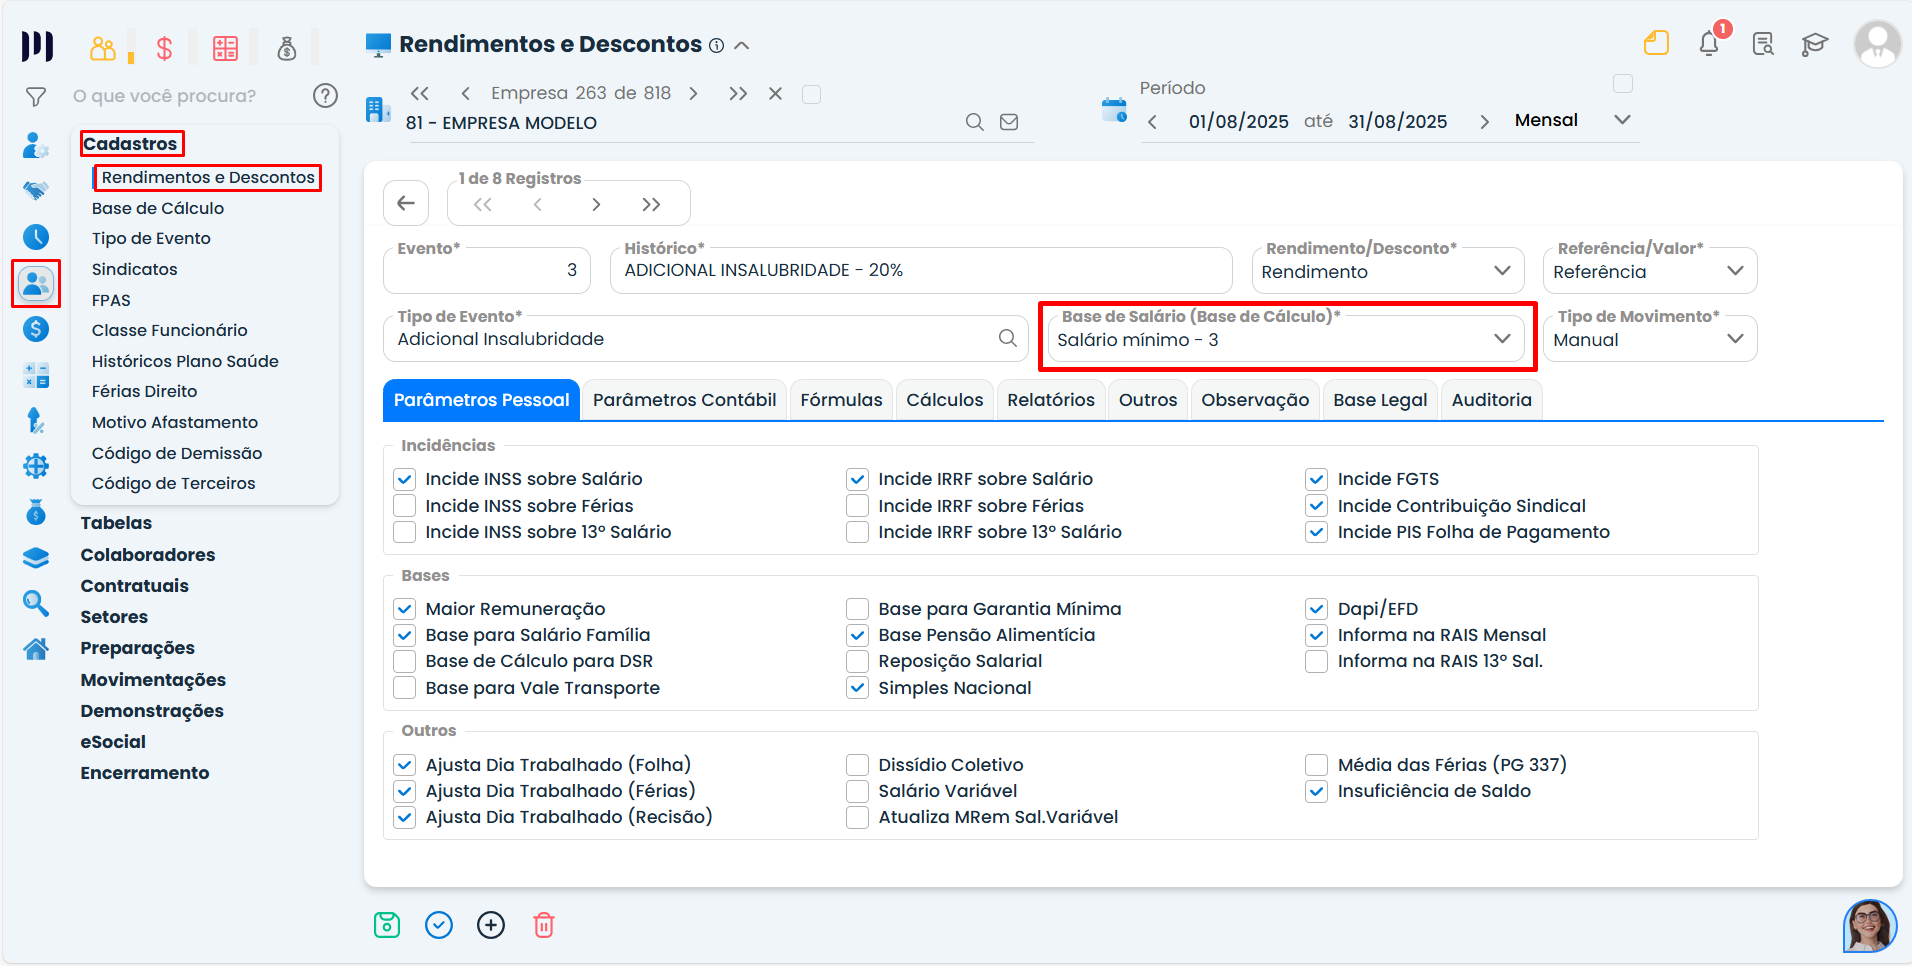This screenshot has height=966, width=1912.
Task: Expand the Colaboradores menu section
Action: point(148,555)
